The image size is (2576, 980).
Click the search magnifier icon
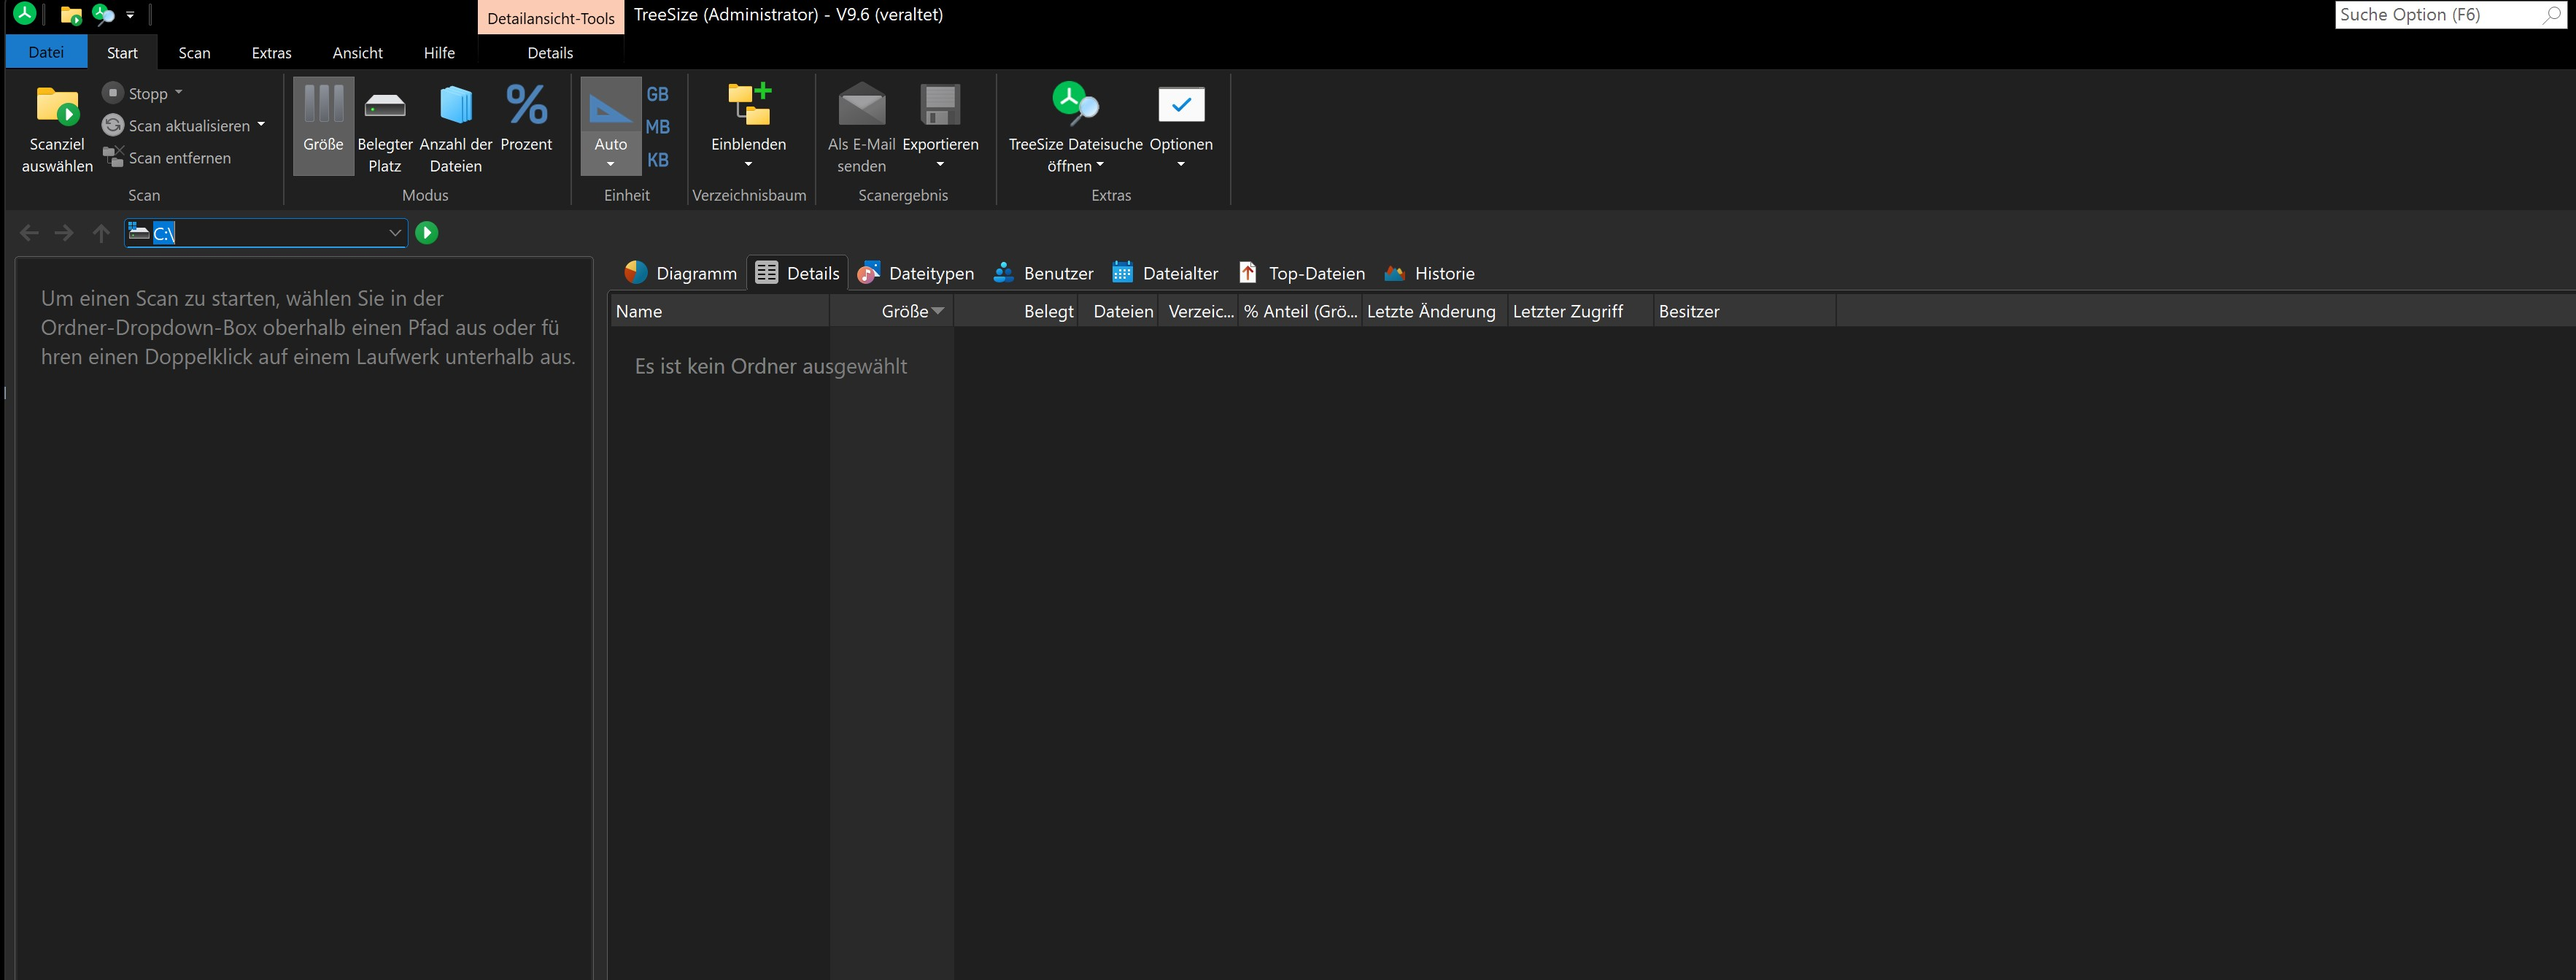click(2552, 15)
